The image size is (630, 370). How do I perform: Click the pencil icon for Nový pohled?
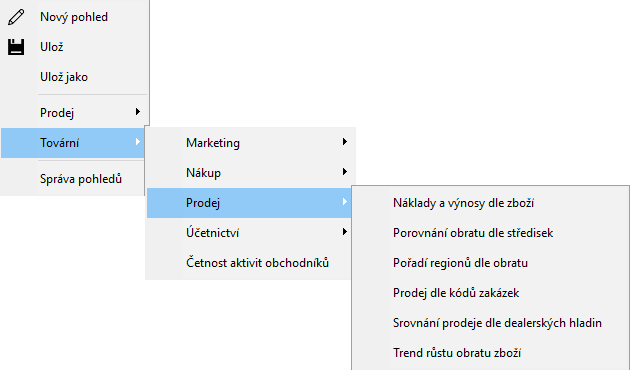16,17
